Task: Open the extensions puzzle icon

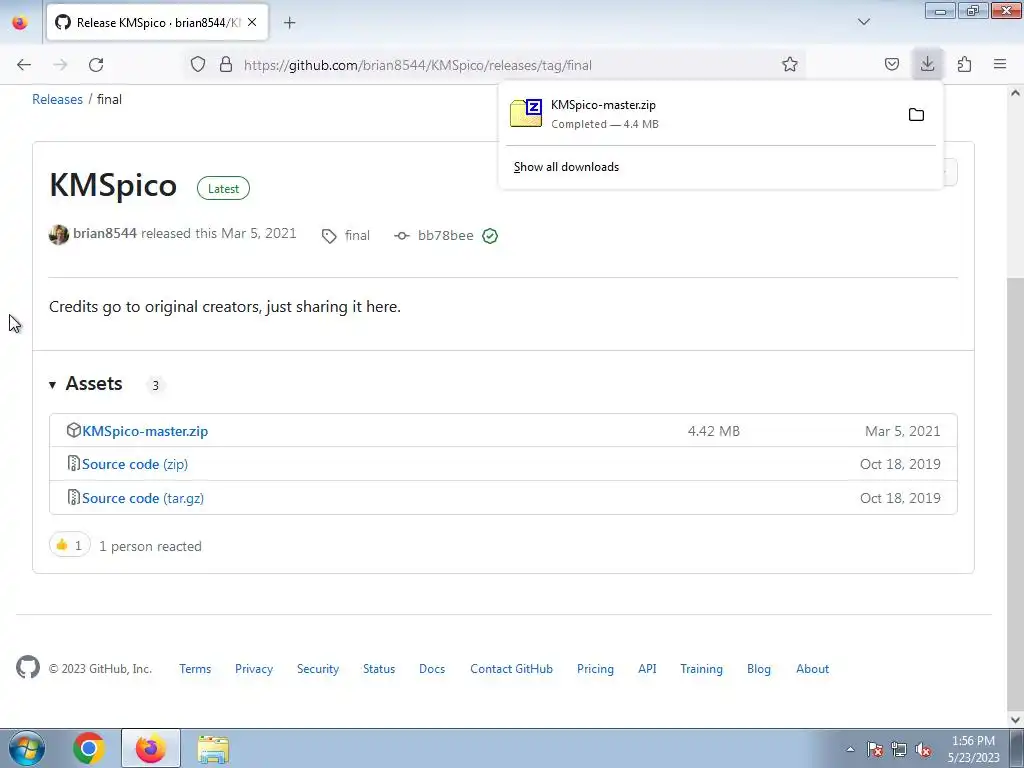Action: [x=964, y=64]
